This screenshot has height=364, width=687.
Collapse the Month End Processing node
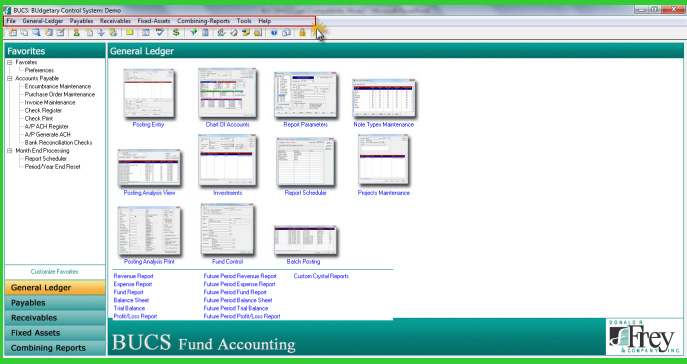(x=10, y=151)
